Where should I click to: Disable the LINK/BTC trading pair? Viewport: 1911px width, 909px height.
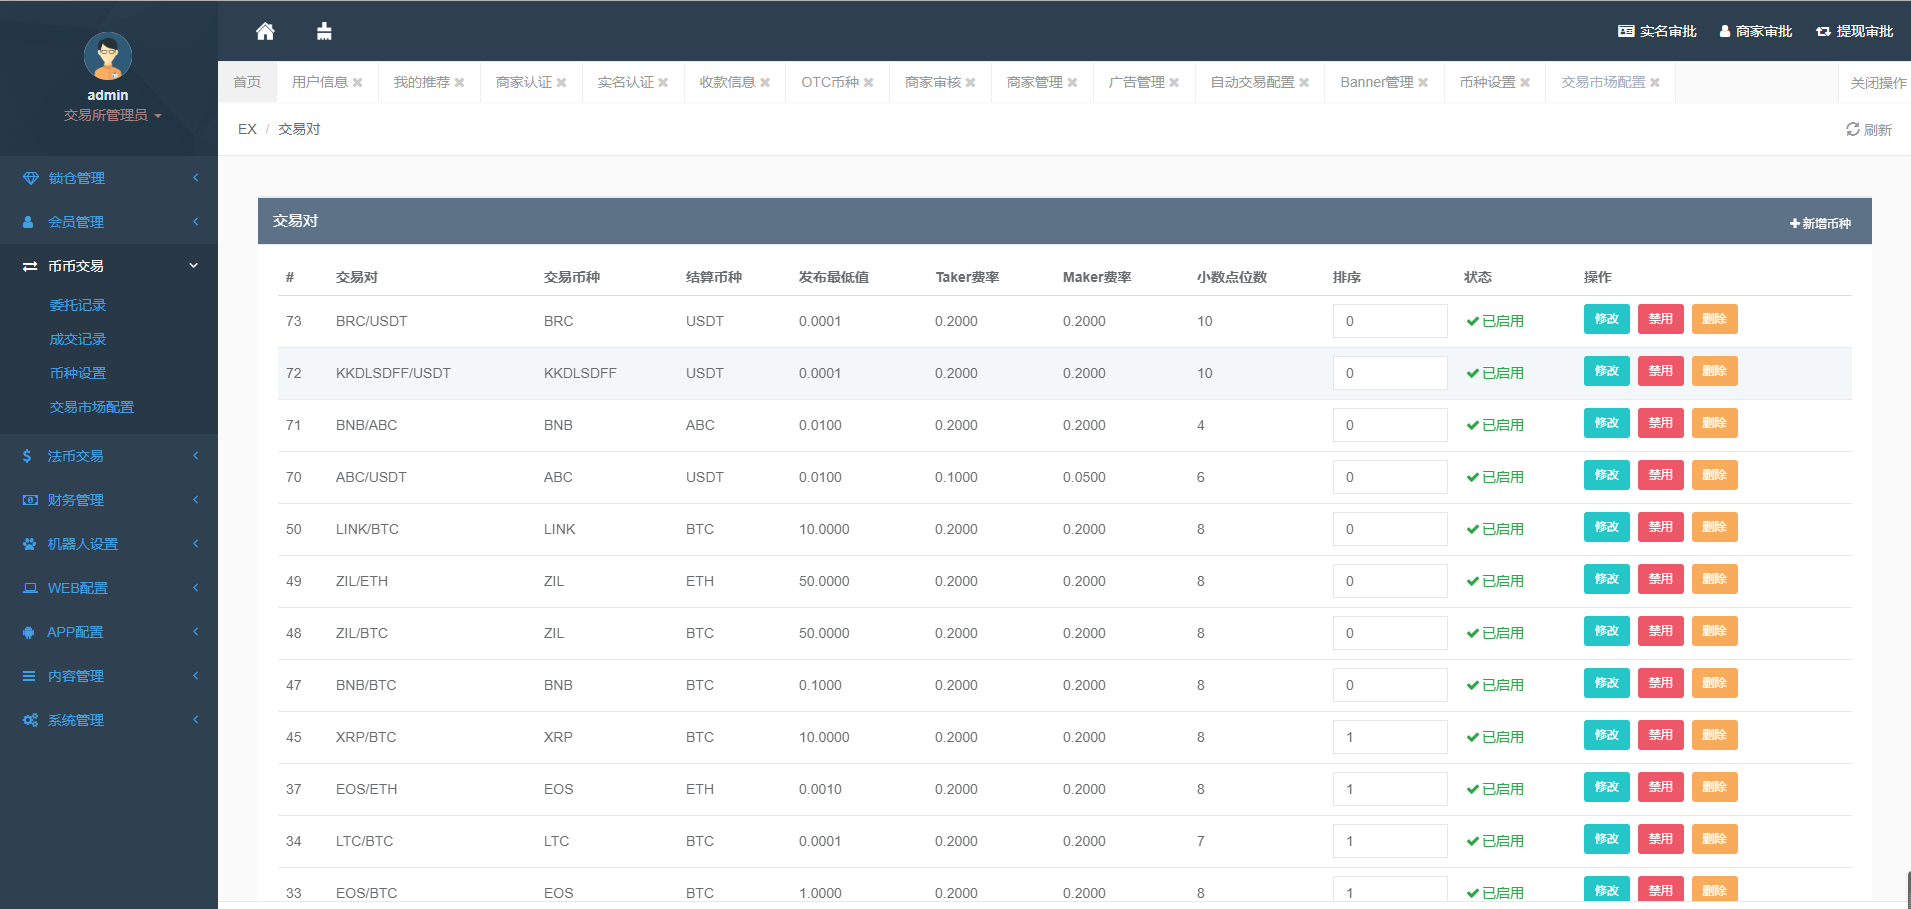coord(1660,527)
